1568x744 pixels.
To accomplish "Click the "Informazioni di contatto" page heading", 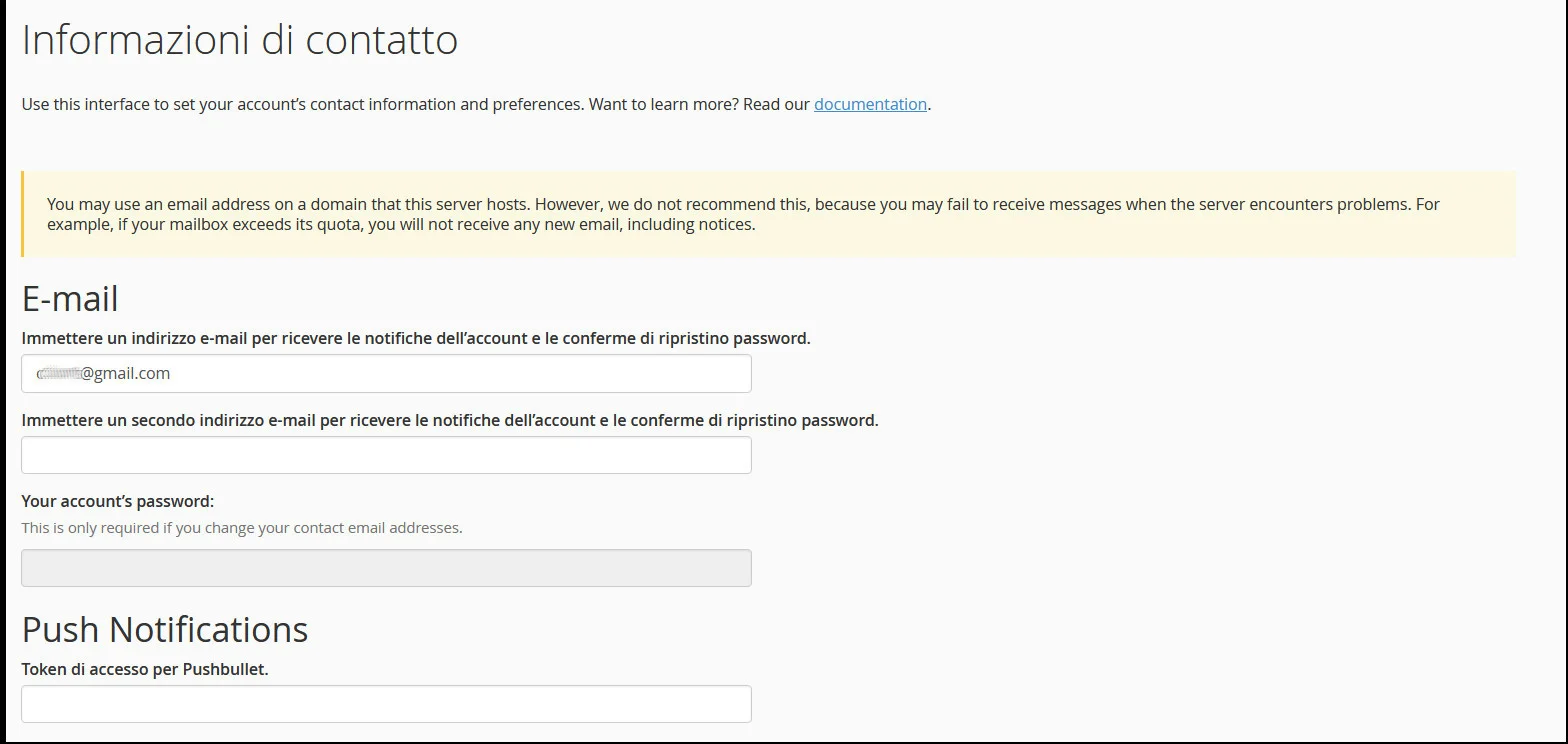I will coord(240,40).
